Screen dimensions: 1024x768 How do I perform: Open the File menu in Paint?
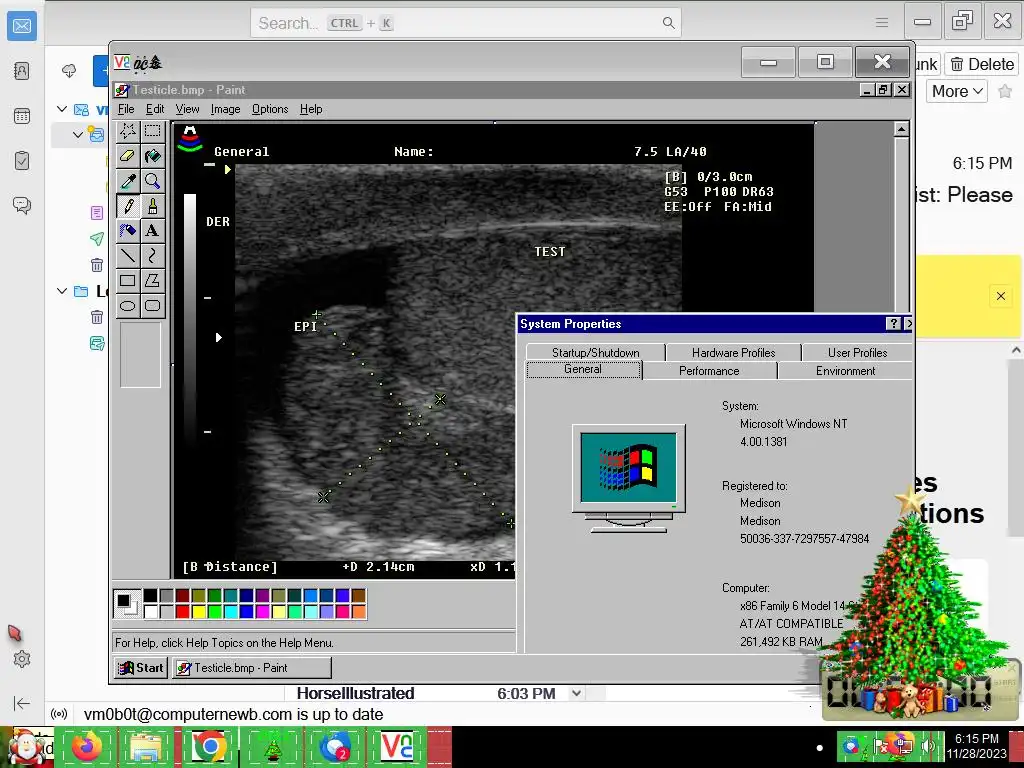126,109
